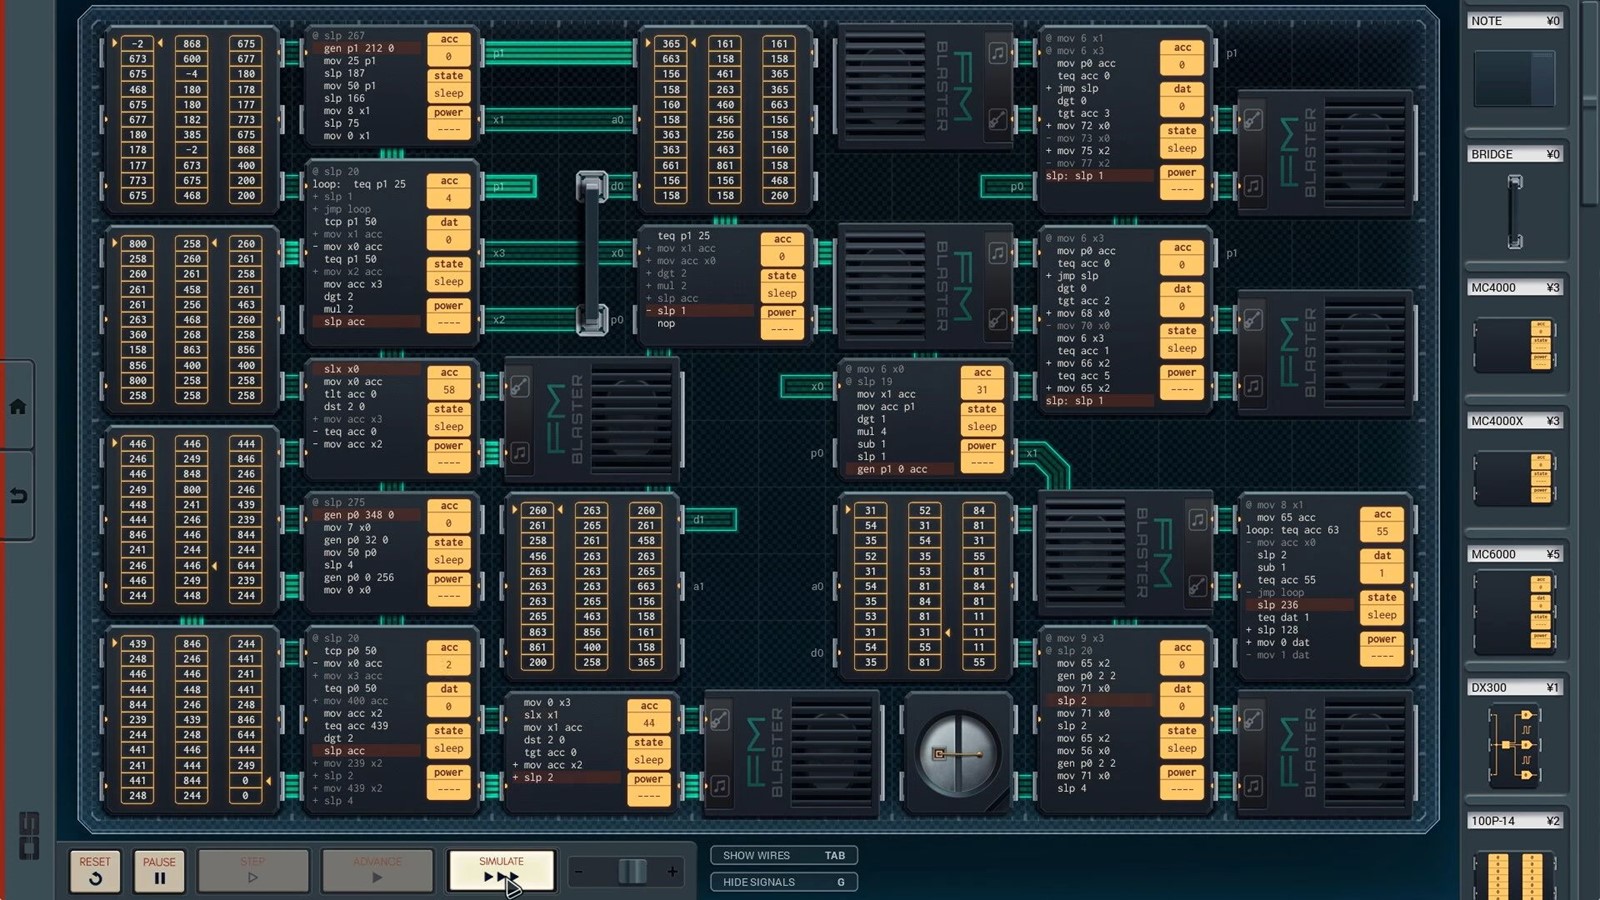Click the simulation speed slider handle
This screenshot has width=1600, height=900.
pyautogui.click(x=632, y=872)
